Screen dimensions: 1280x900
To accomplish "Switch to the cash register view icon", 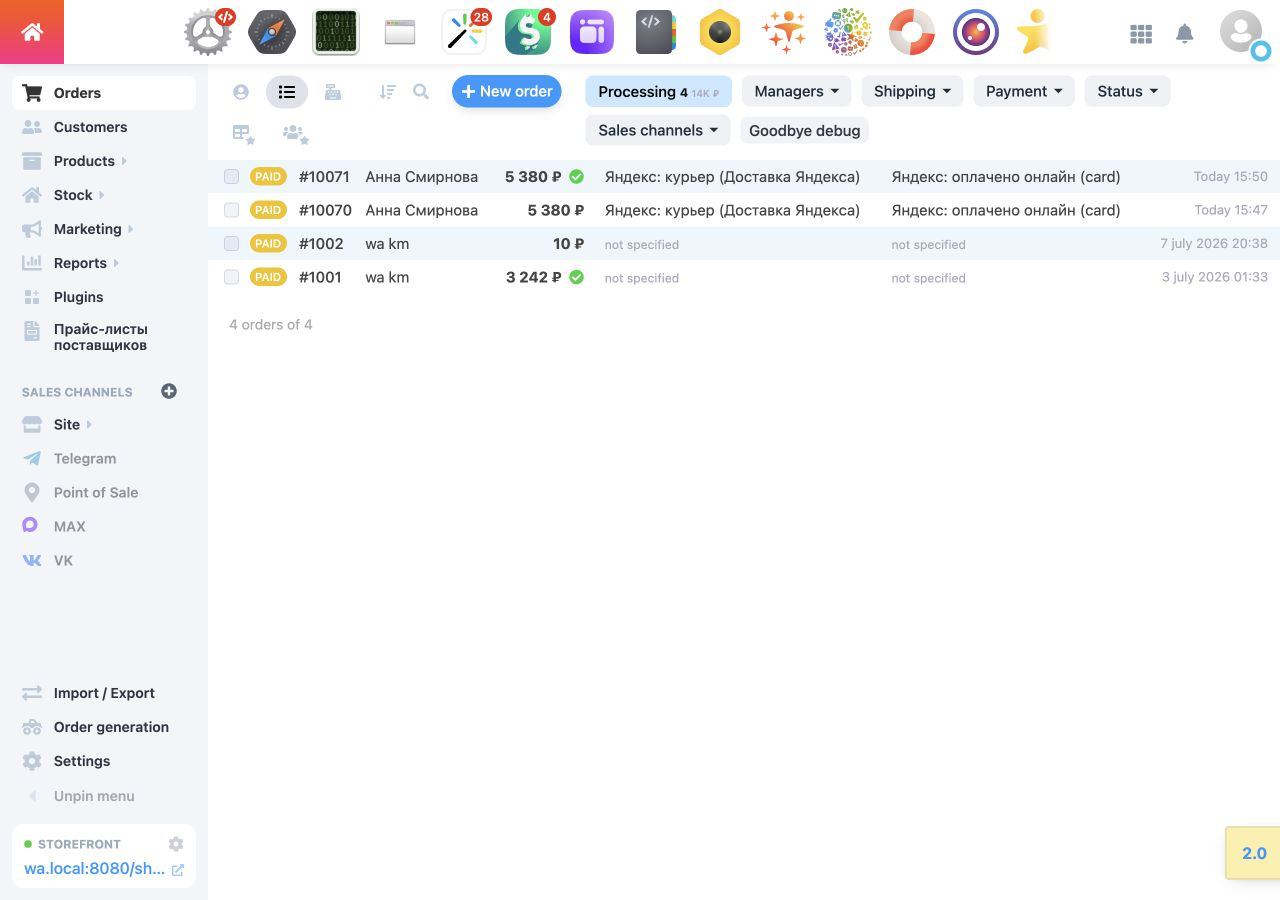I will click(x=333, y=92).
